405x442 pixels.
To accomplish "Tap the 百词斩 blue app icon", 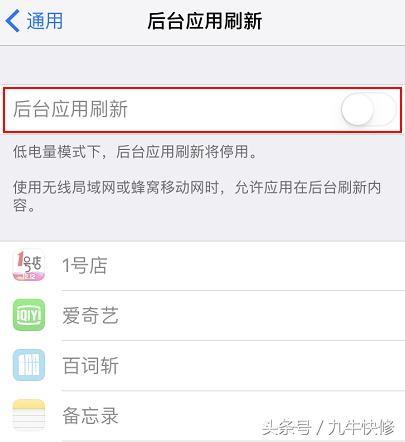I will tap(29, 365).
